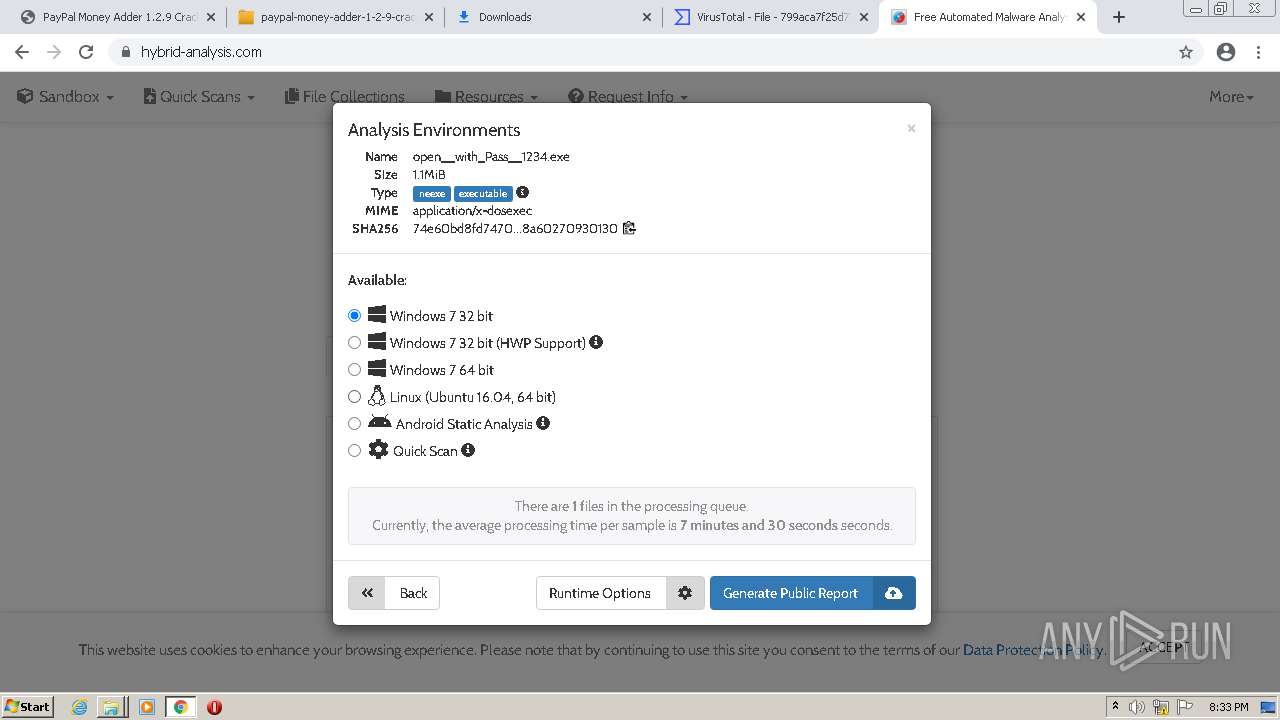Select Windows 7 32 bit (HWP Support)
Screen dimensions: 1280x720
click(354, 342)
